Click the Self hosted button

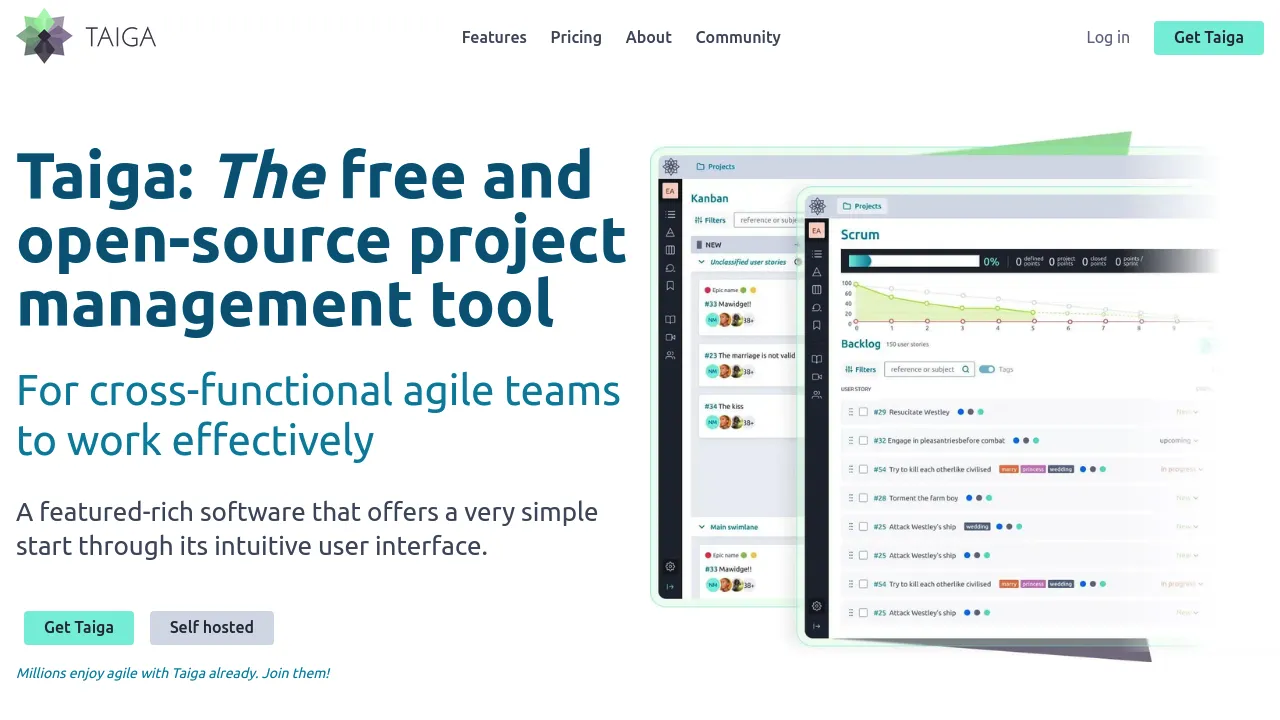pos(211,627)
